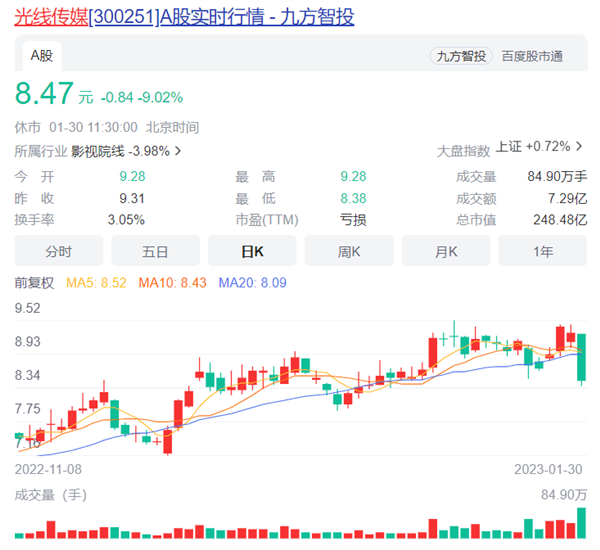The width and height of the screenshot is (600, 550).
Task: Show the 1年 chart range
Action: pos(543,251)
